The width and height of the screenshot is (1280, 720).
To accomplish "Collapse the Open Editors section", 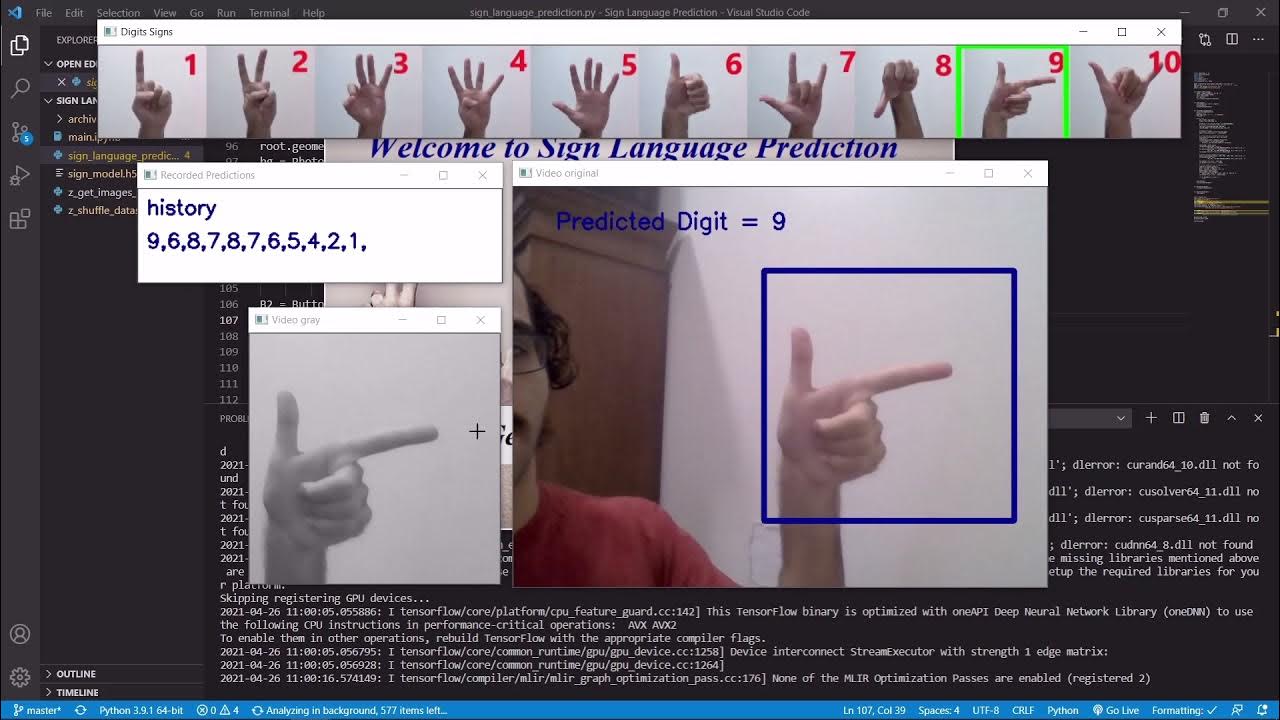I will pos(70,64).
